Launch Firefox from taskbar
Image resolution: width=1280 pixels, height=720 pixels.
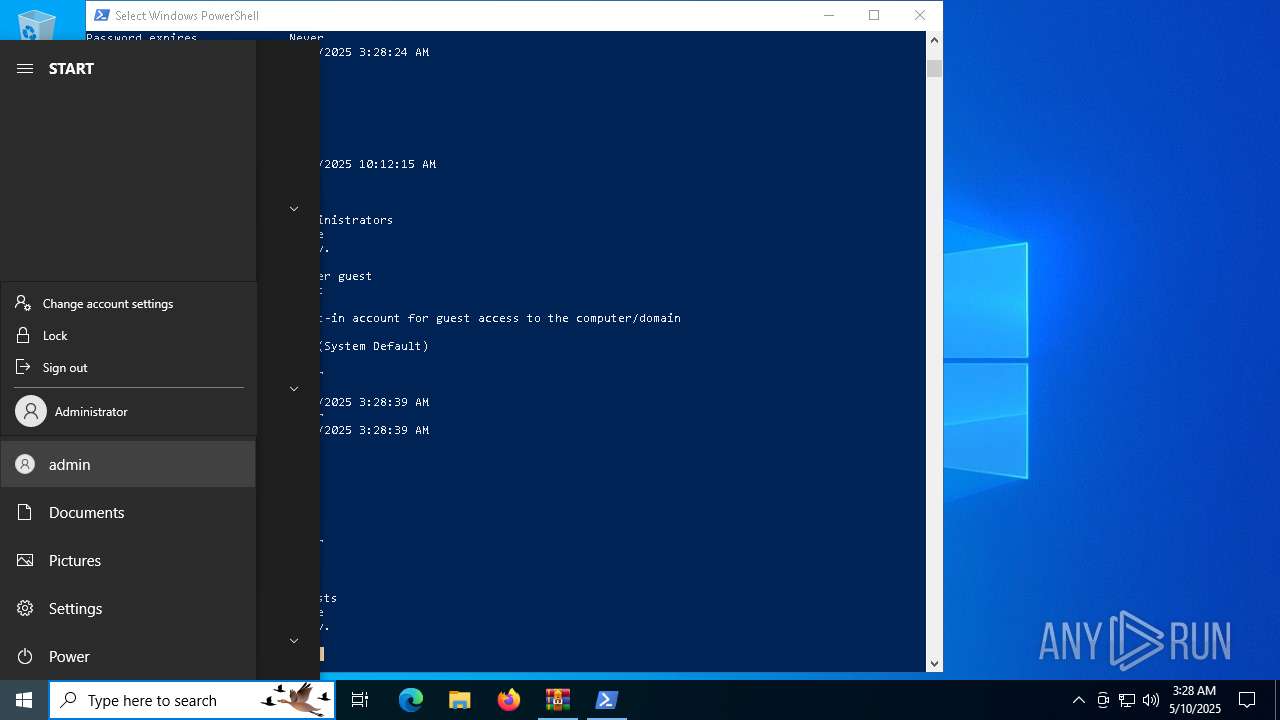[x=509, y=700]
